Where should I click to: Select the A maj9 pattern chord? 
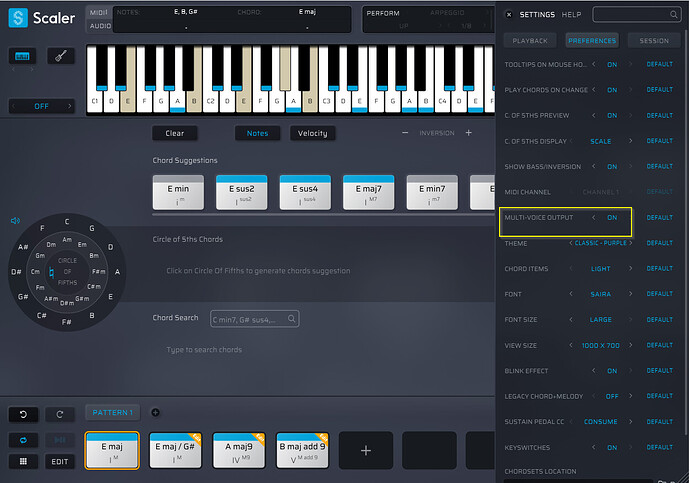pyautogui.click(x=239, y=450)
